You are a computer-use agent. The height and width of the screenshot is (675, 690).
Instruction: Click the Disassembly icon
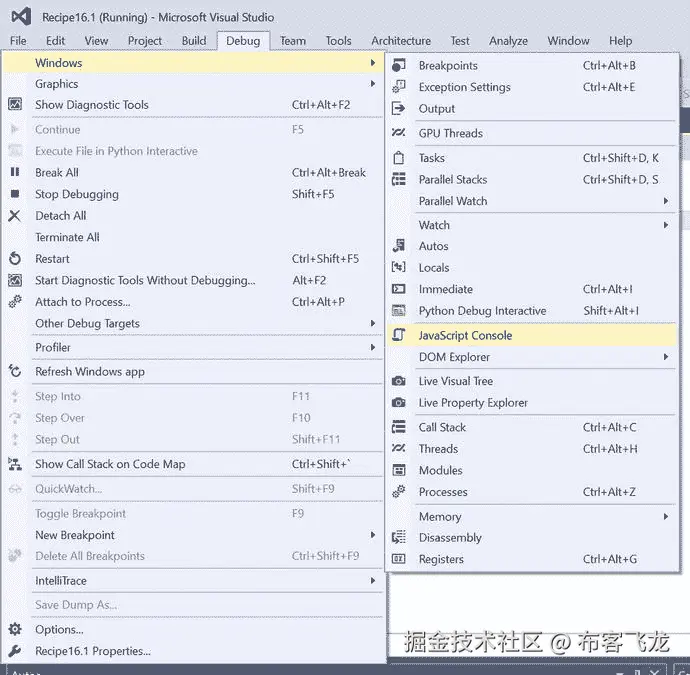pyautogui.click(x=399, y=537)
